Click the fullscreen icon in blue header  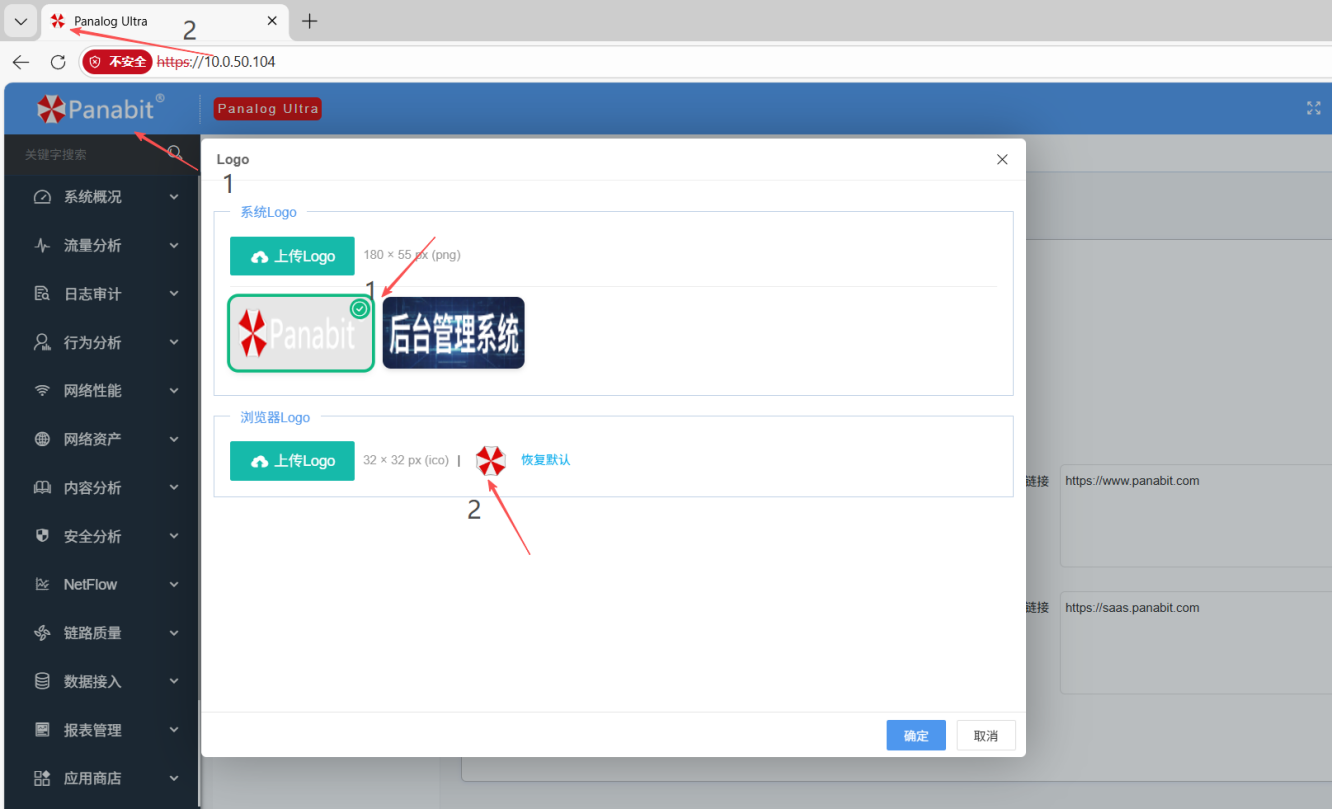(x=1314, y=108)
